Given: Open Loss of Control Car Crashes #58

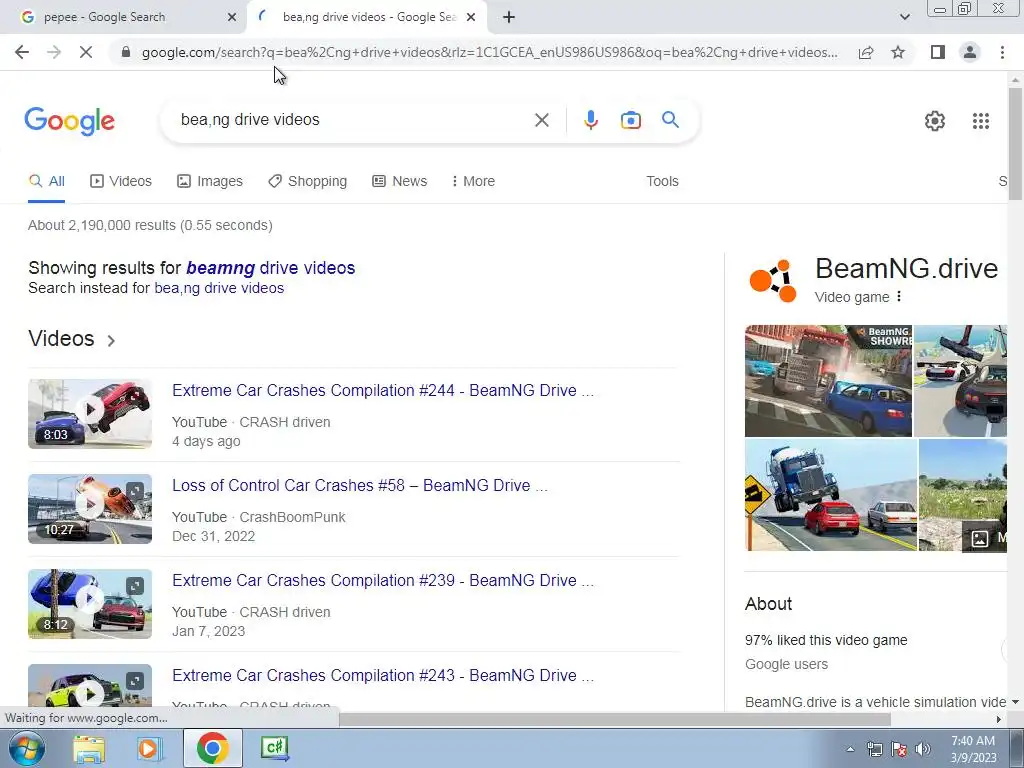Looking at the screenshot, I should pyautogui.click(x=360, y=486).
